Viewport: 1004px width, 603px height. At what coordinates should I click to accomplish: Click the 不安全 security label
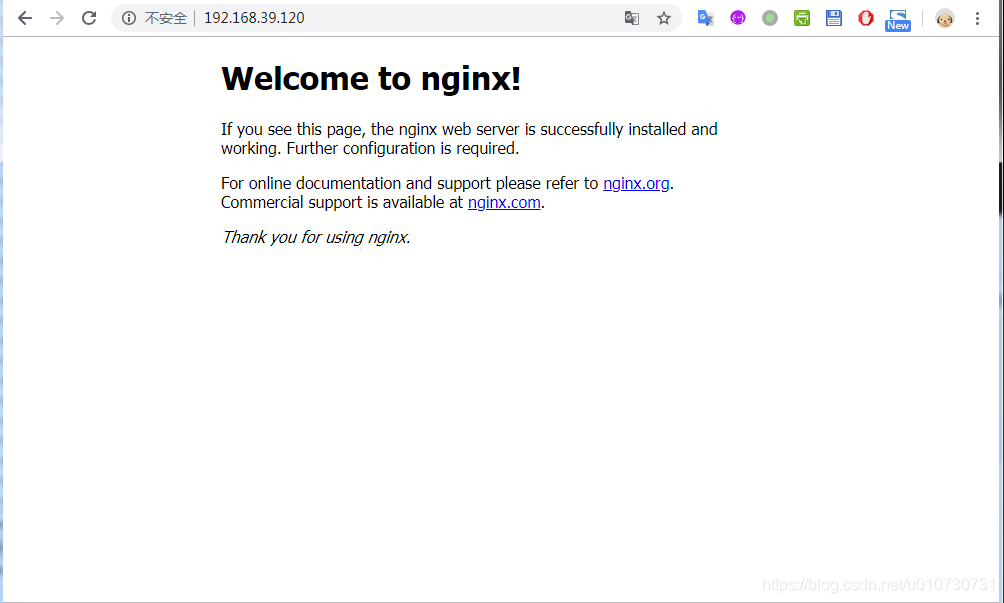166,18
